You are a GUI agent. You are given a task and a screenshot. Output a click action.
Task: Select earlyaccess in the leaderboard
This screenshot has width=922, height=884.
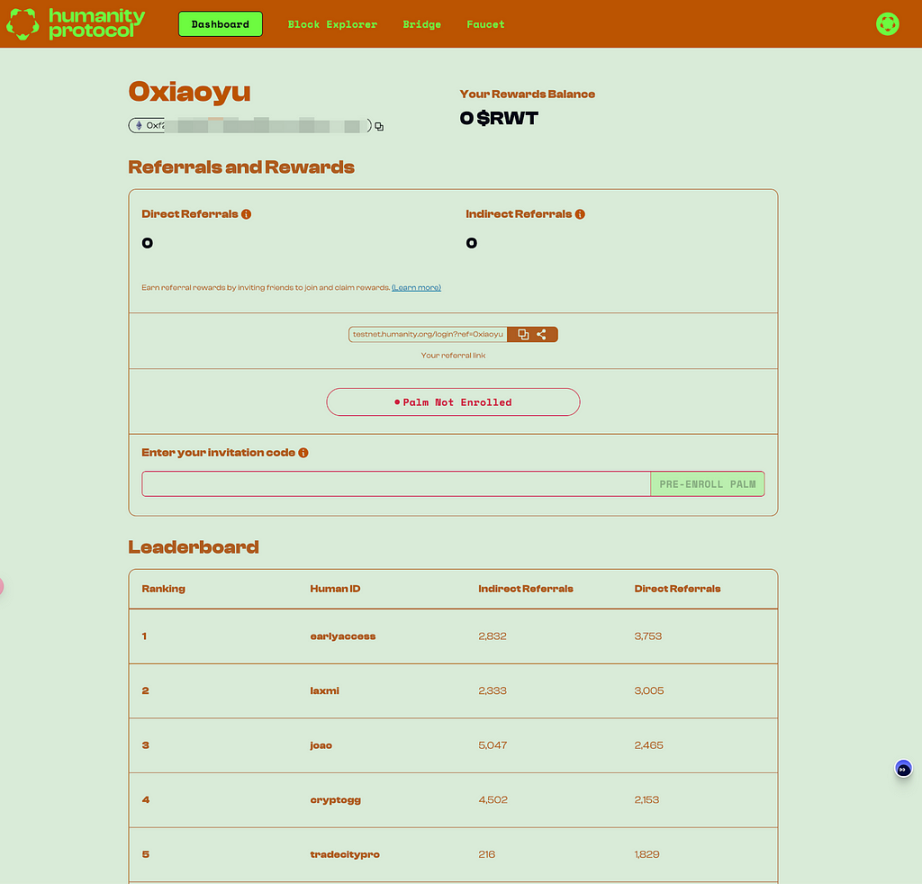click(x=343, y=636)
